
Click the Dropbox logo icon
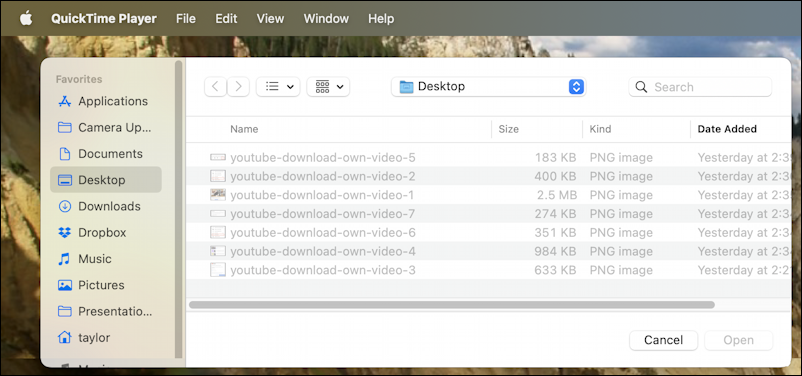point(64,233)
